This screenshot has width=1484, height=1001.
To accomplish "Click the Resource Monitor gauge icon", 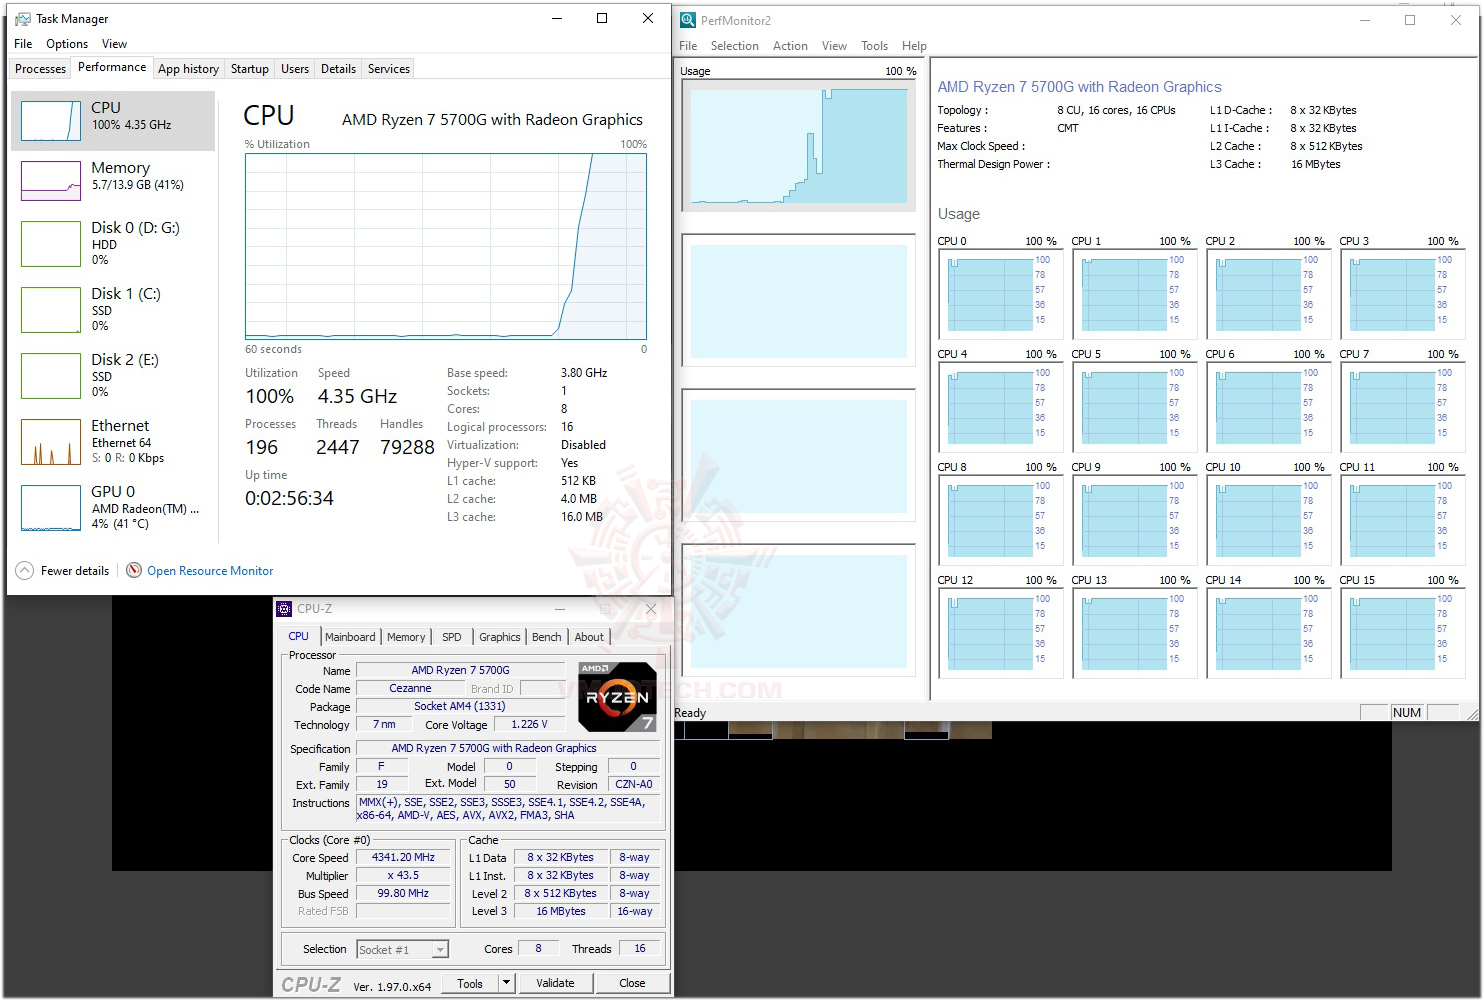I will coord(134,570).
